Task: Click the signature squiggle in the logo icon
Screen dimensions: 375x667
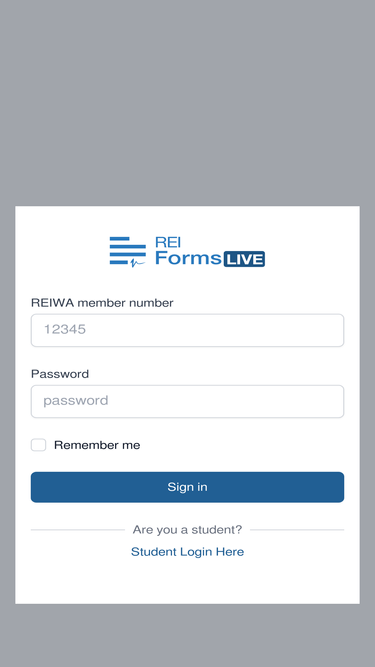Action: click(137, 263)
